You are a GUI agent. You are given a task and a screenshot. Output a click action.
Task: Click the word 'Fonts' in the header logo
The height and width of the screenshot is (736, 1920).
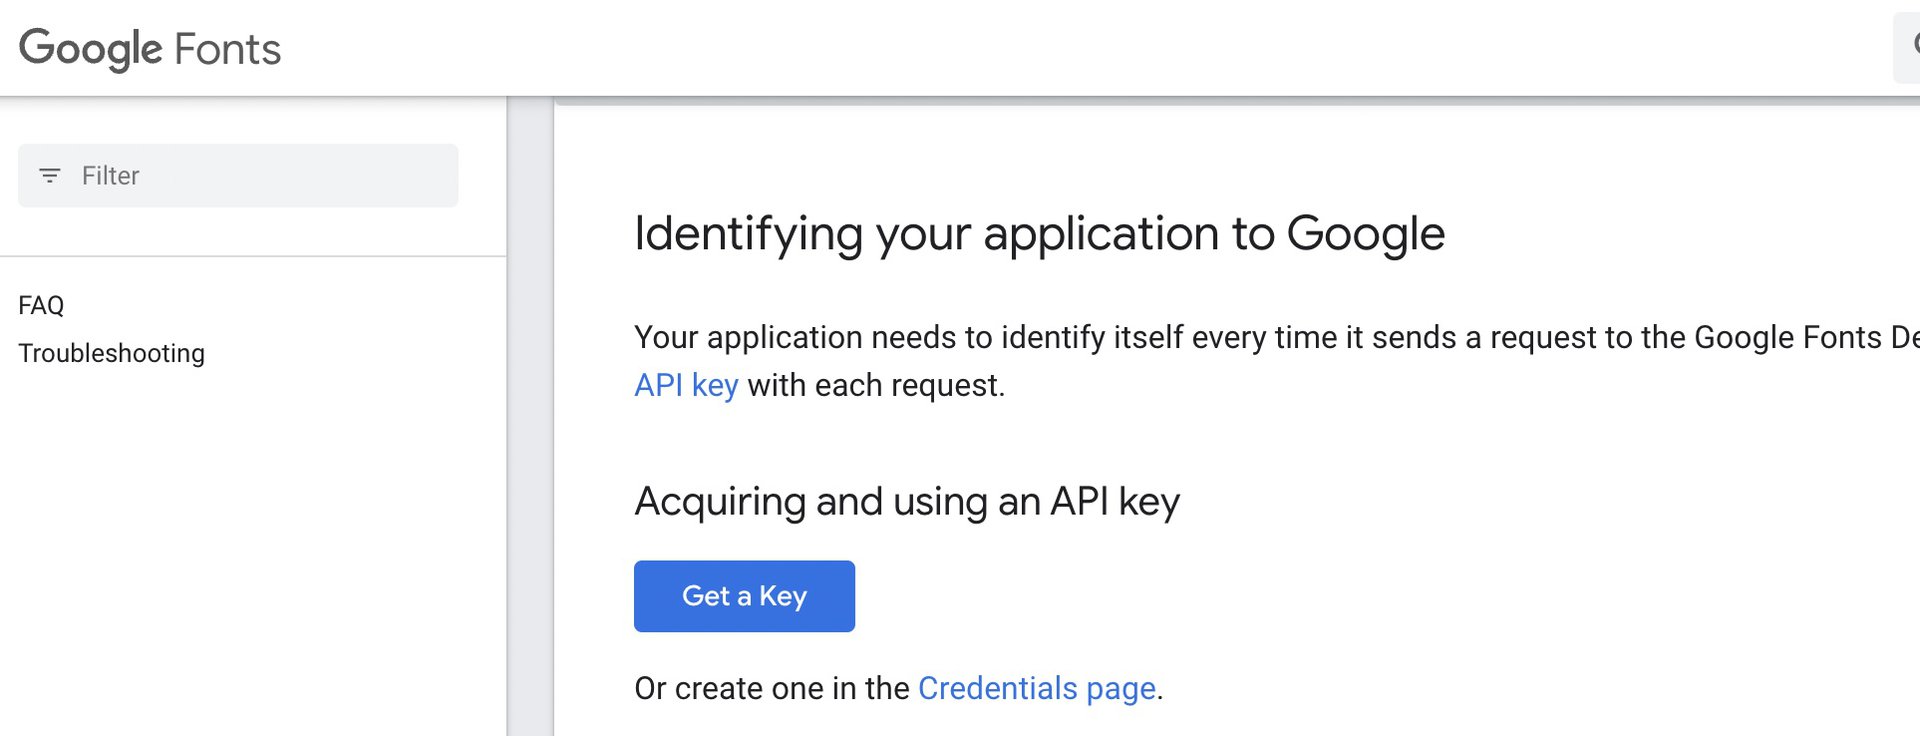228,49
